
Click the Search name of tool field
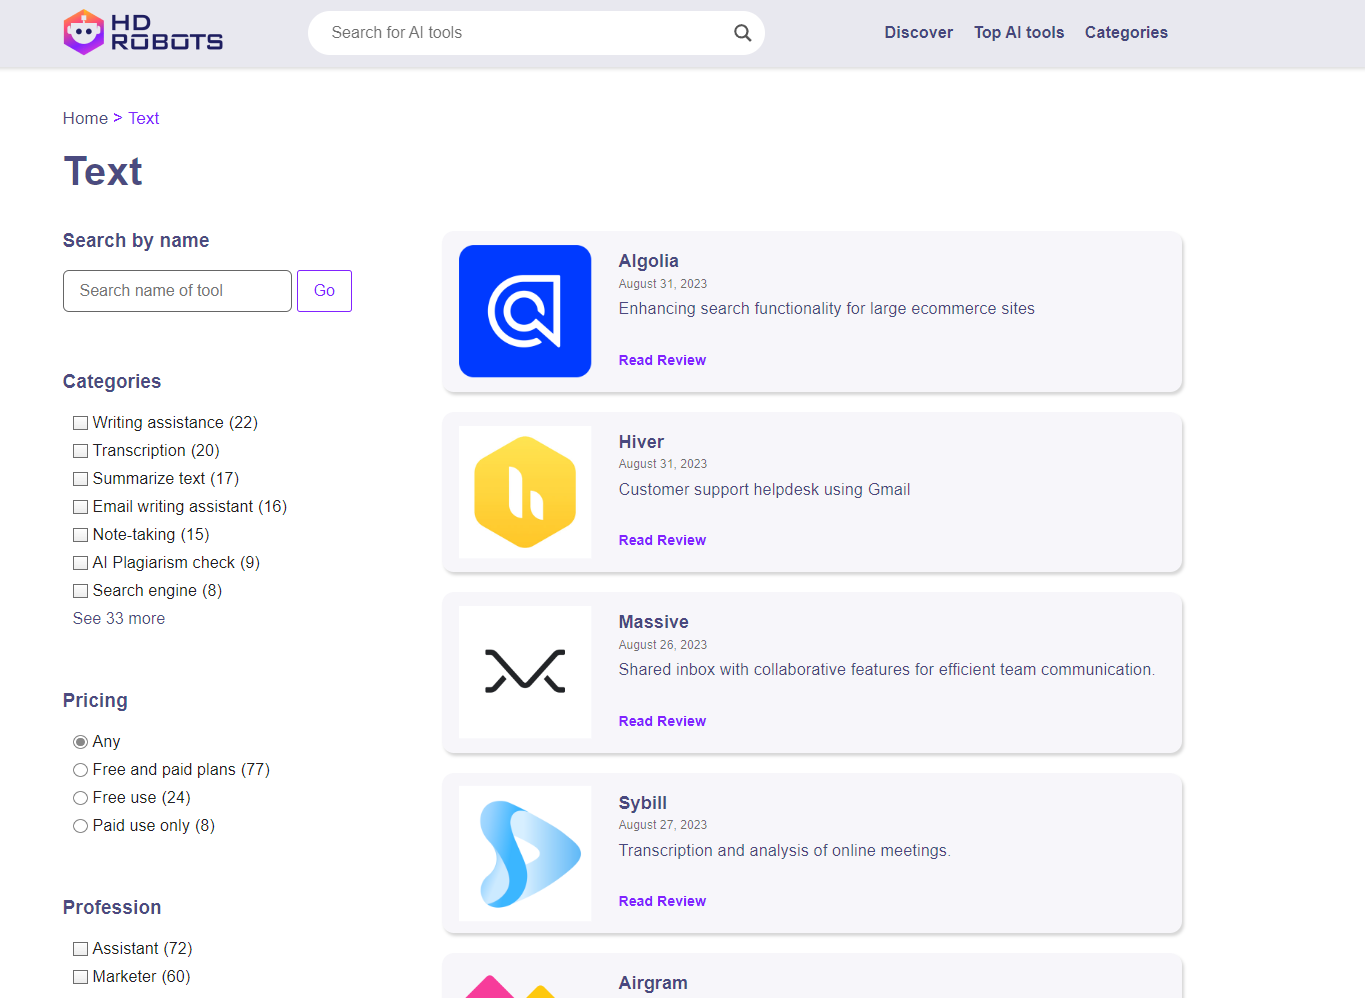[177, 291]
